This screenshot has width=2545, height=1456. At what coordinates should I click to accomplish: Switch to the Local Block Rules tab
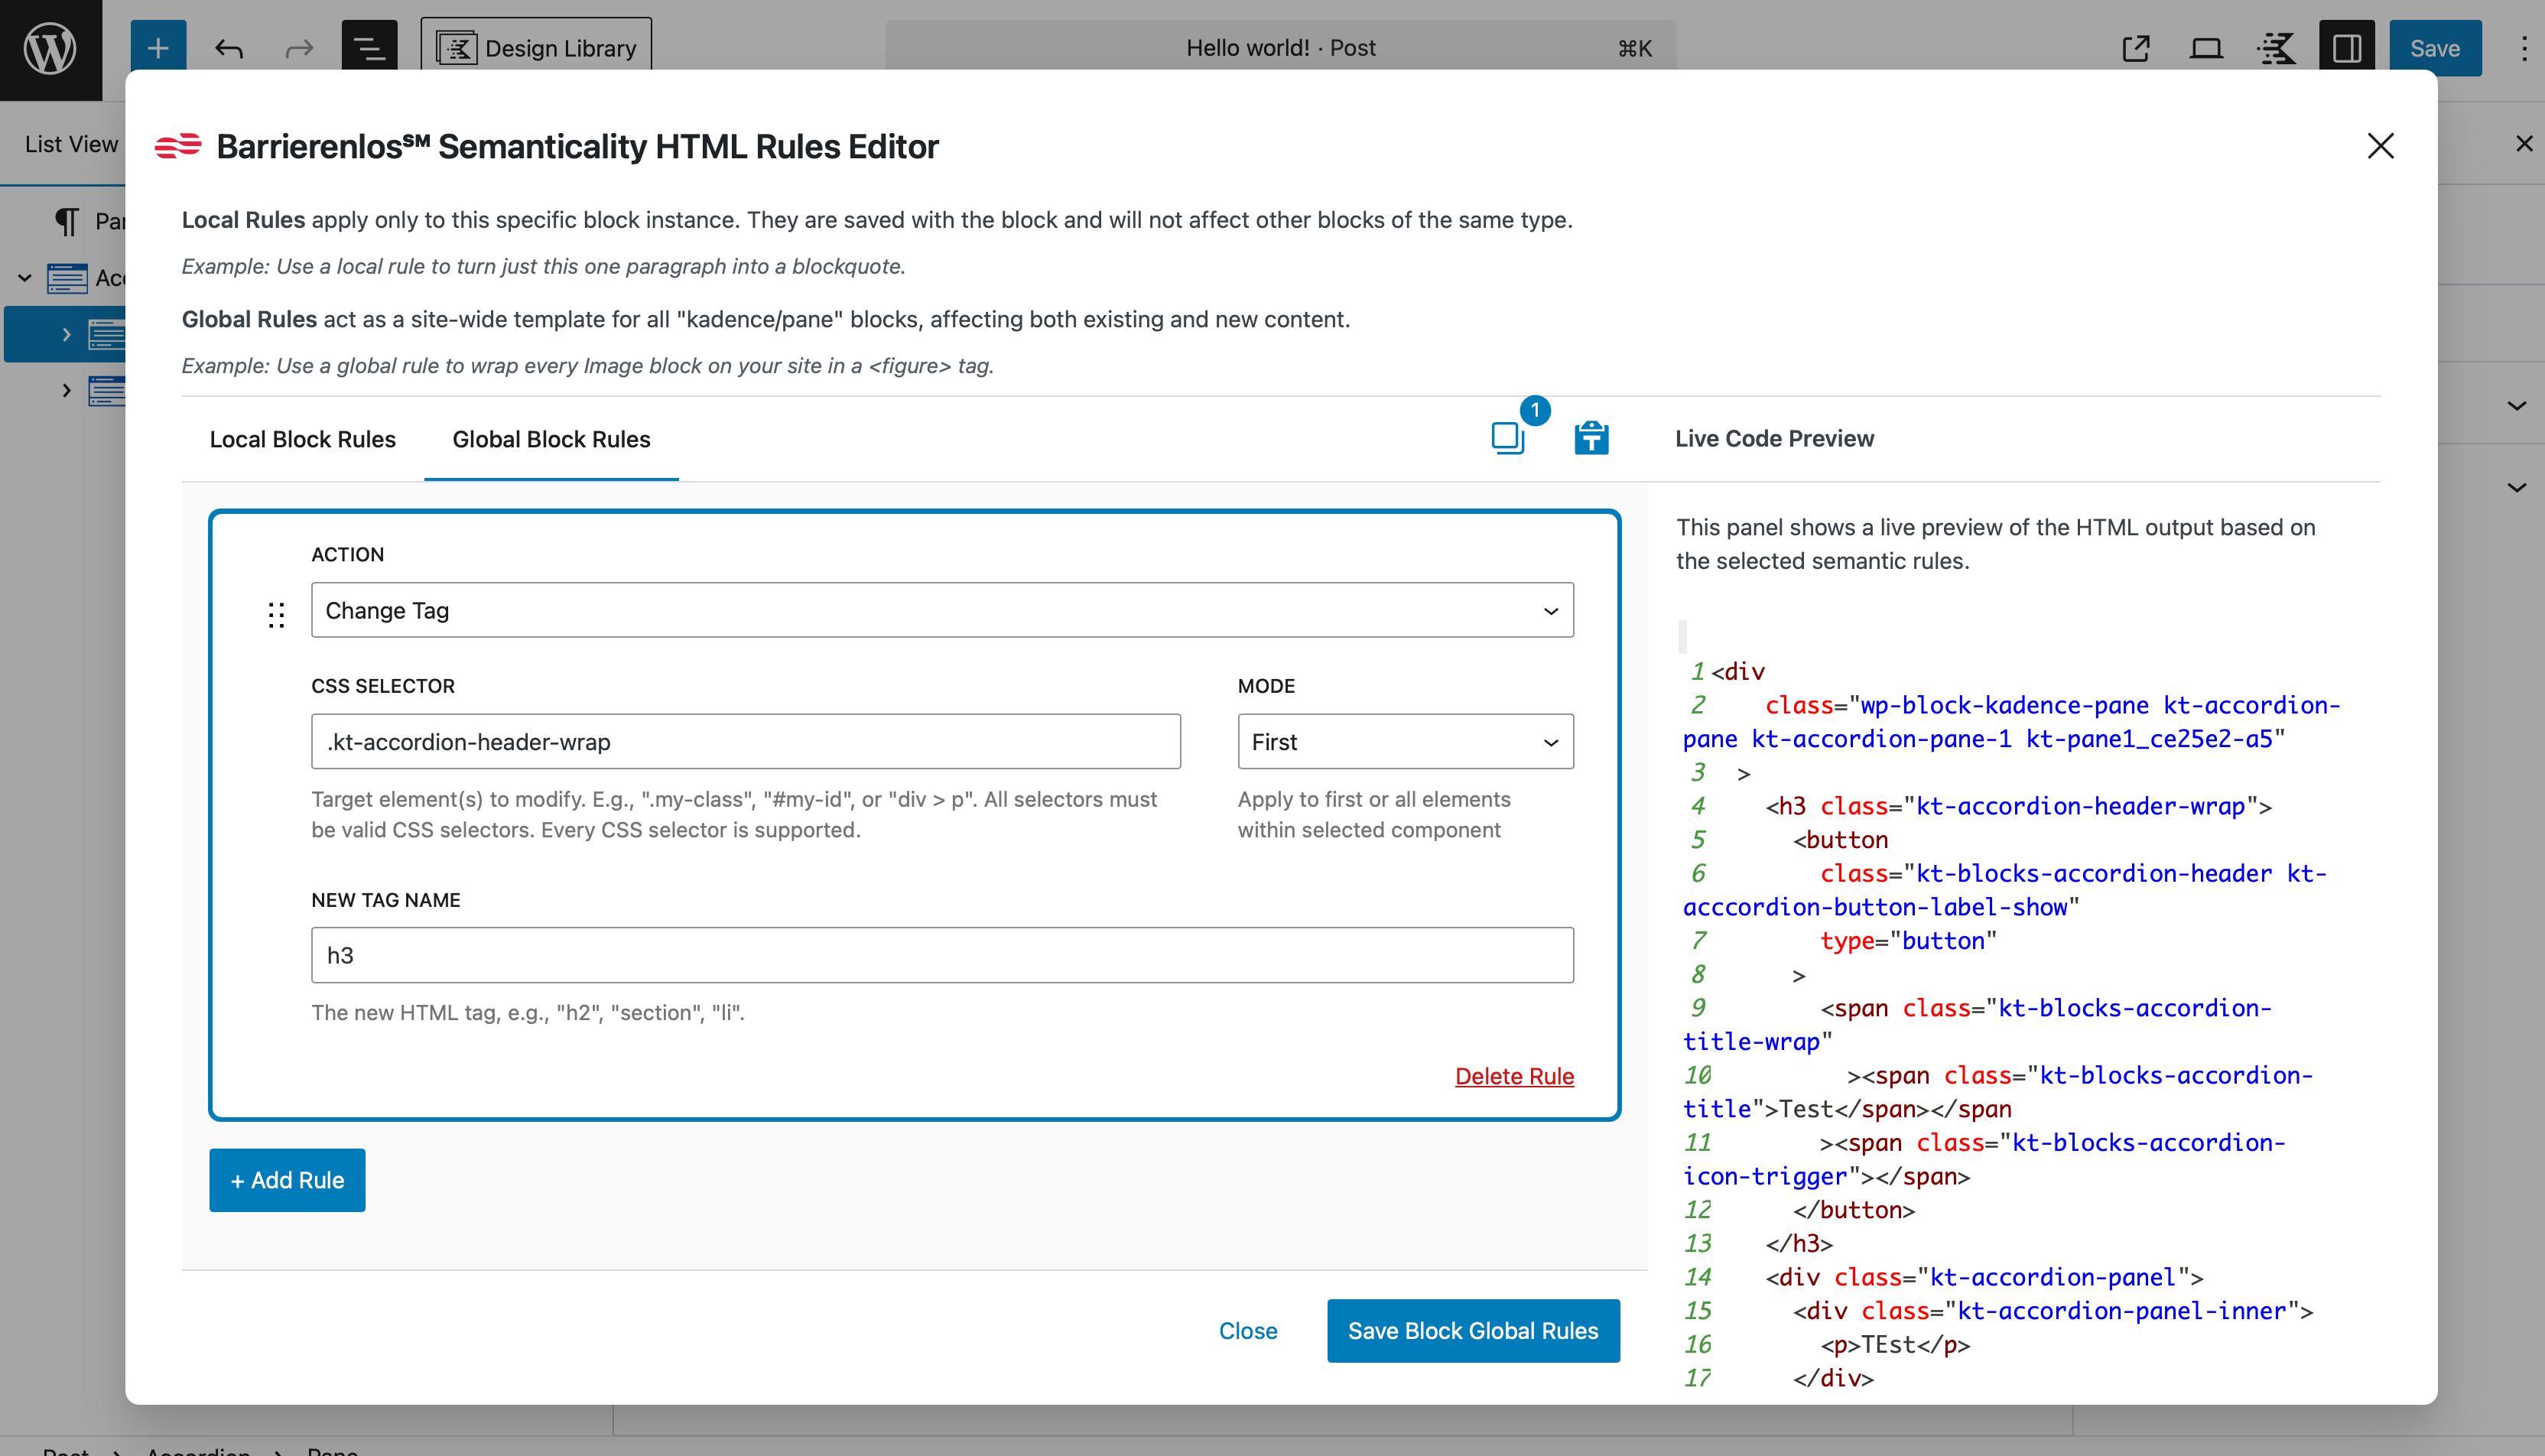[x=302, y=439]
